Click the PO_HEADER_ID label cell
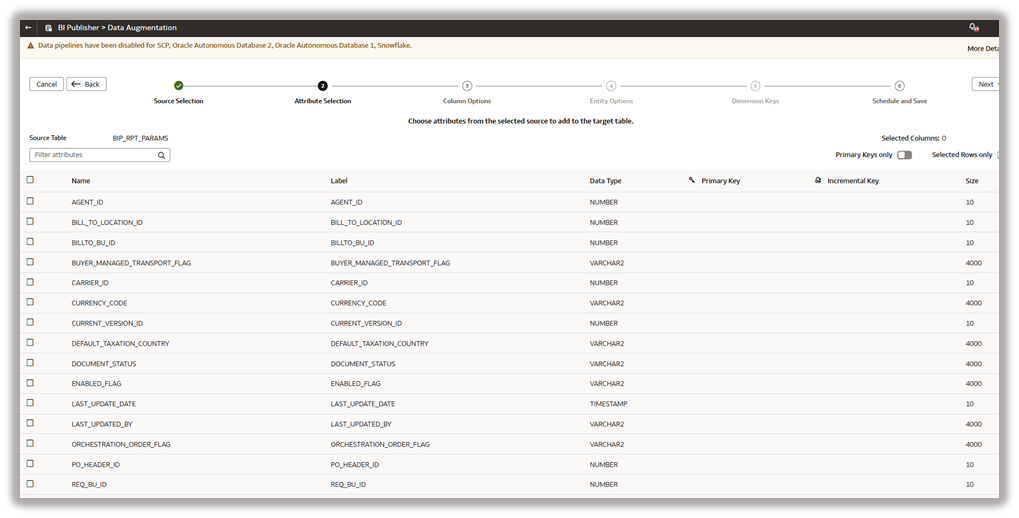This screenshot has height=518, width=1019. tap(354, 464)
